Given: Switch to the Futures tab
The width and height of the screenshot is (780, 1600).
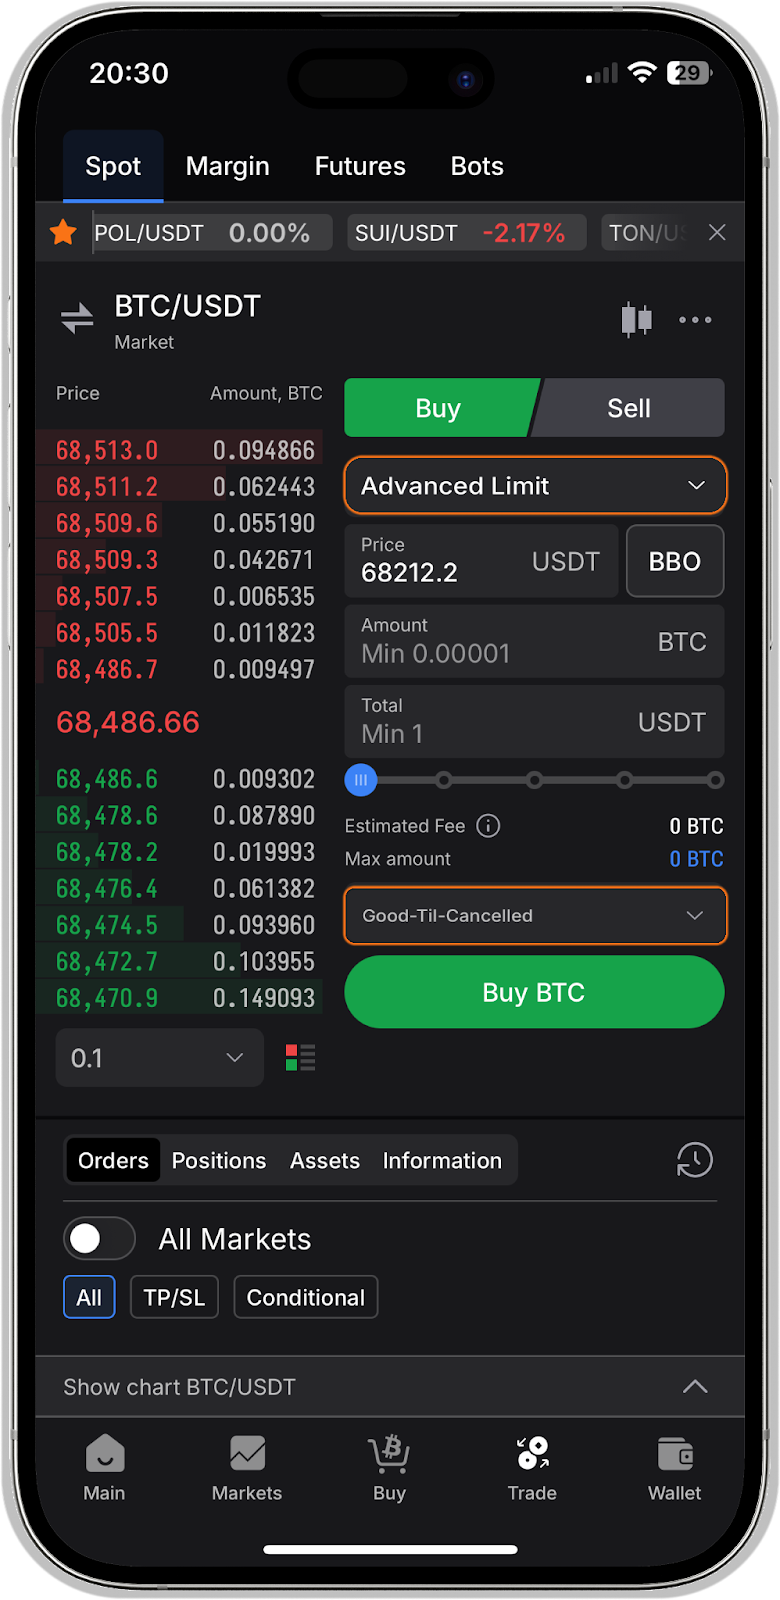Looking at the screenshot, I should [x=360, y=166].
